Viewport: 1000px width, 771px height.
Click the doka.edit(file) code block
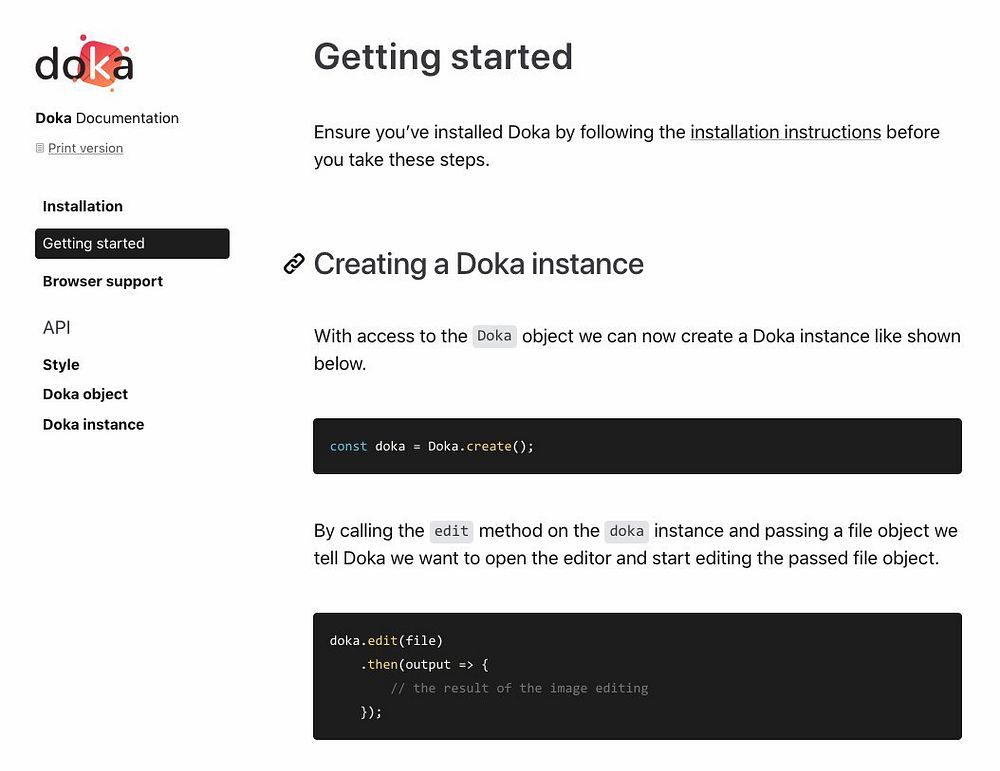[x=637, y=676]
